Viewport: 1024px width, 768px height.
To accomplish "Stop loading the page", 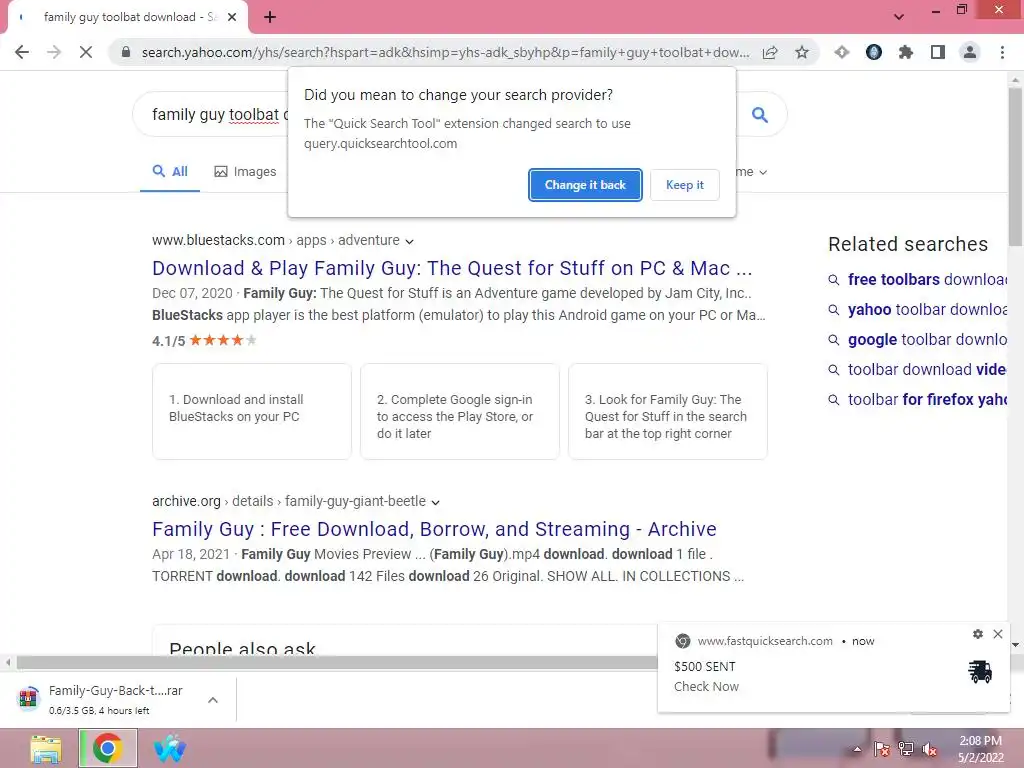I will 86,52.
